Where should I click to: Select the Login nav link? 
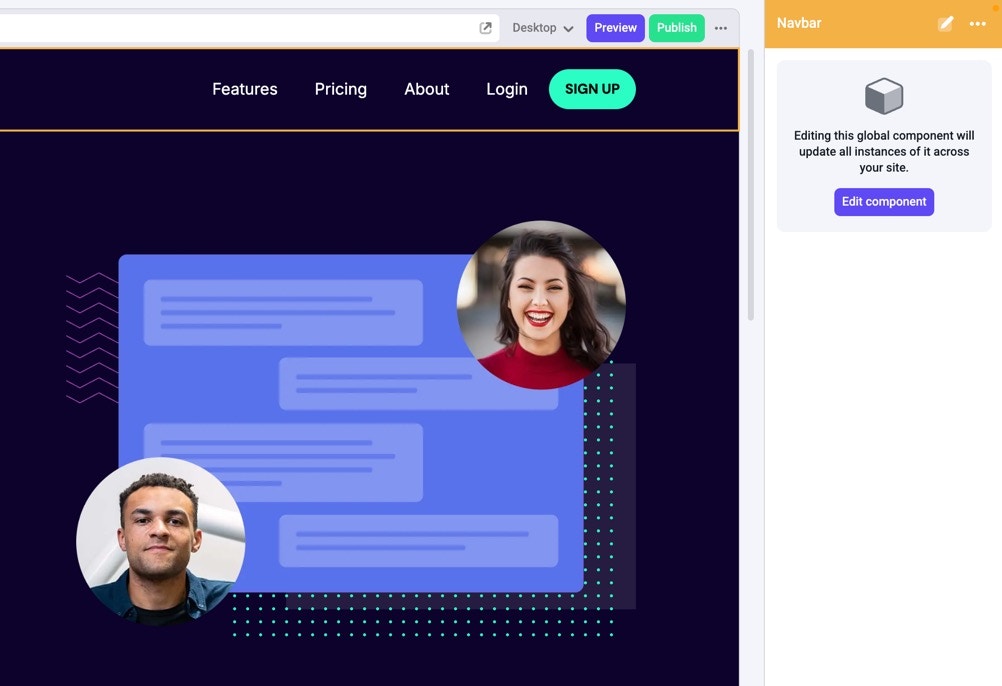tap(507, 89)
